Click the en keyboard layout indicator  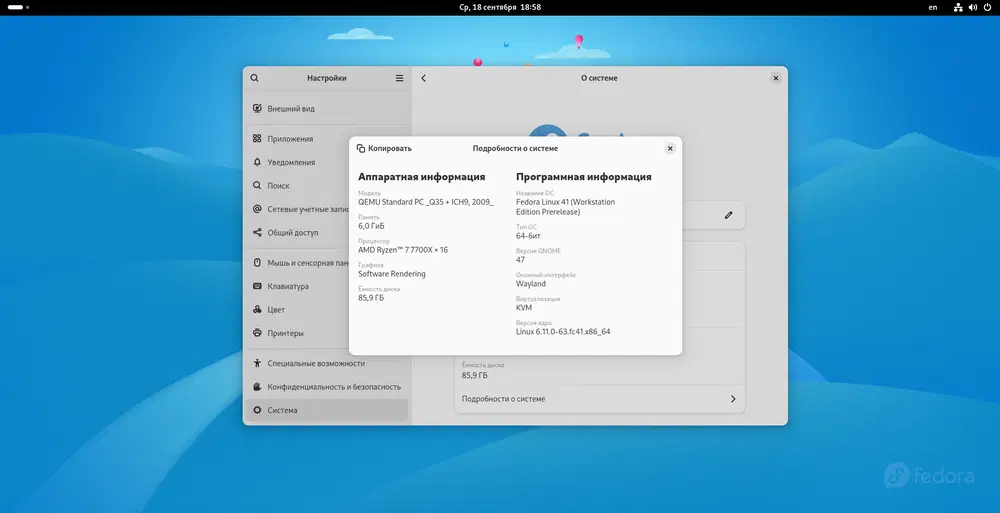[x=933, y=7]
